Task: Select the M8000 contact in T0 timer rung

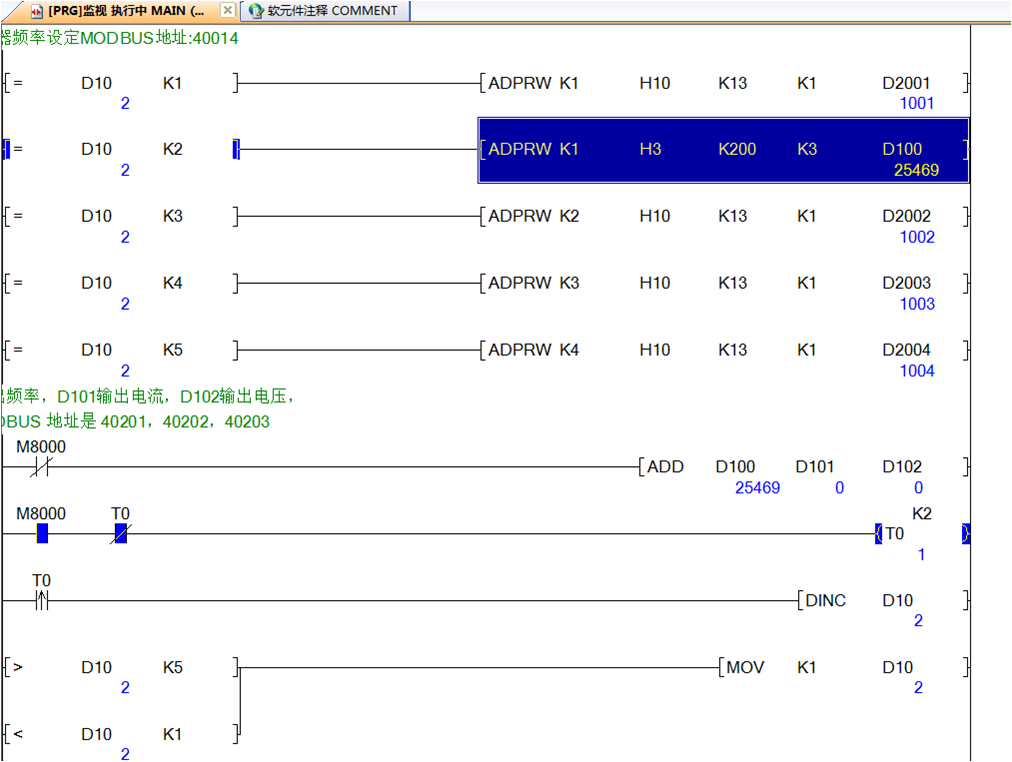Action: tap(42, 533)
